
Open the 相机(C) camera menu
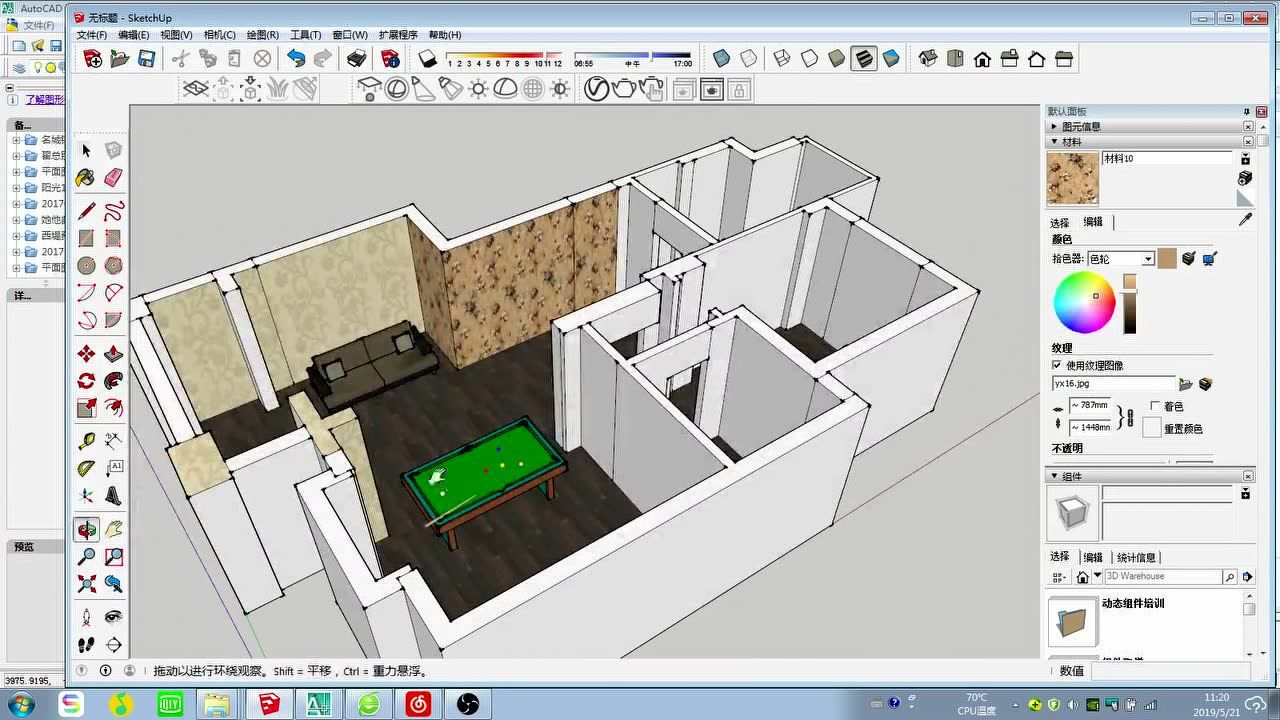tap(219, 35)
